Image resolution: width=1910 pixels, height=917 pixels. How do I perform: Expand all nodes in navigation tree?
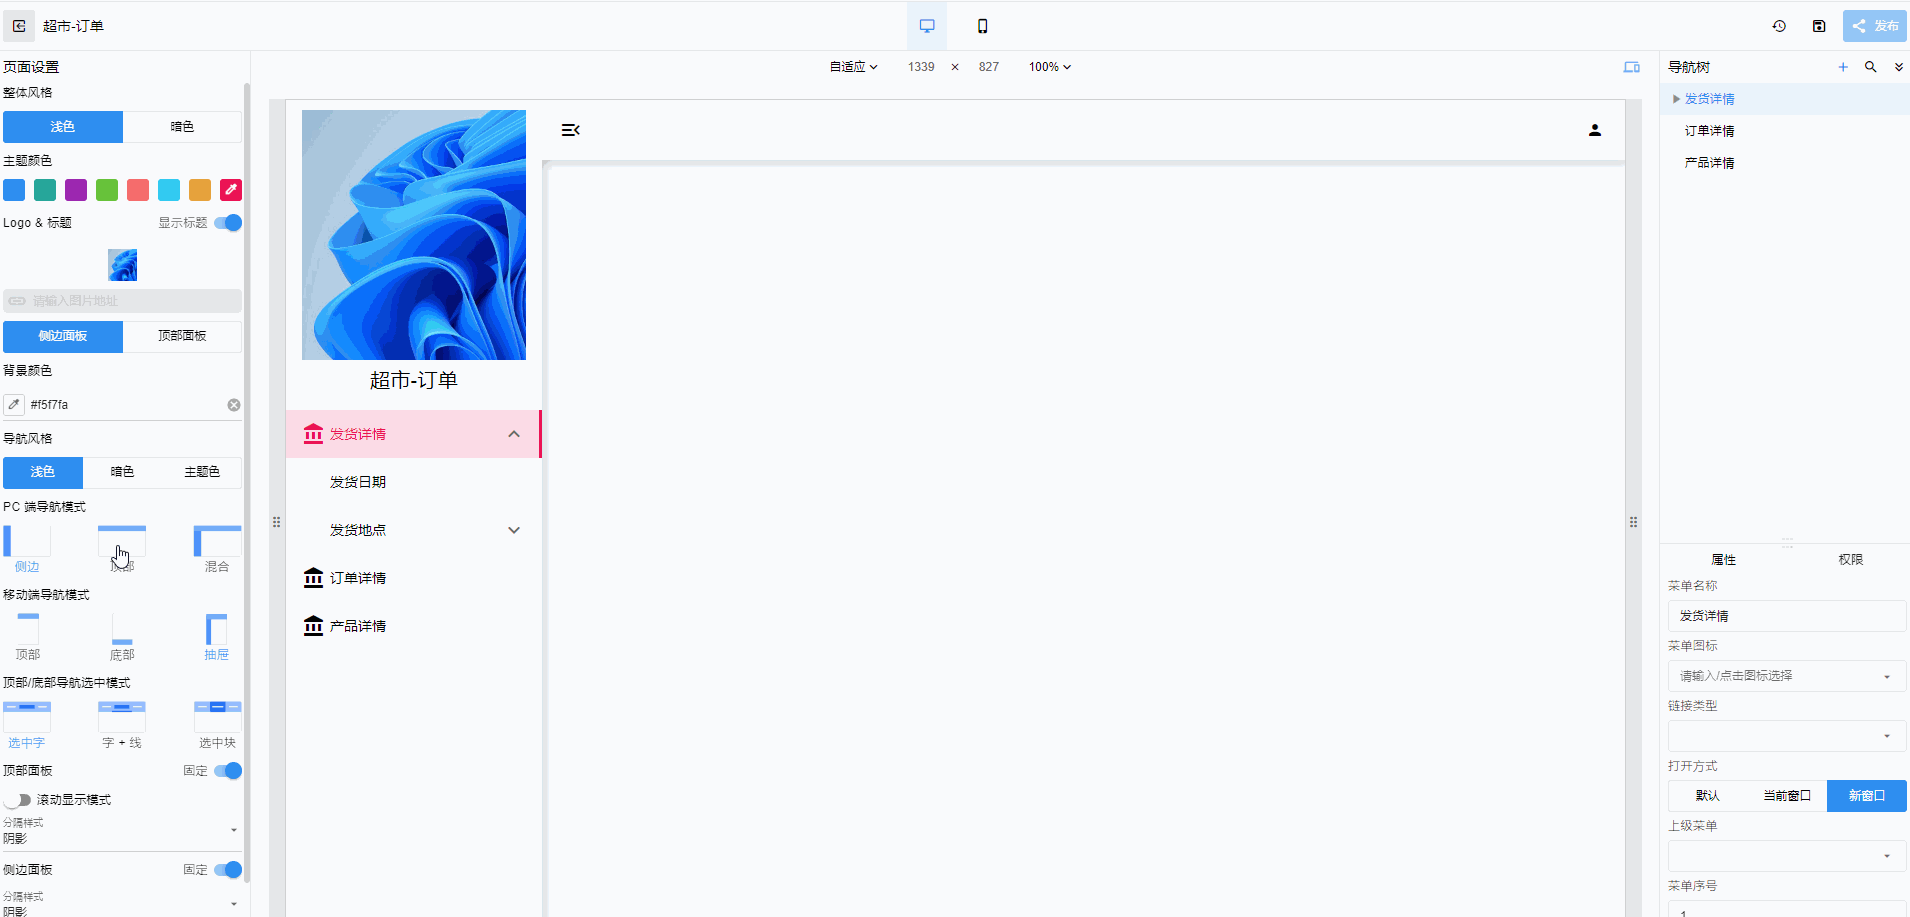pos(1899,67)
